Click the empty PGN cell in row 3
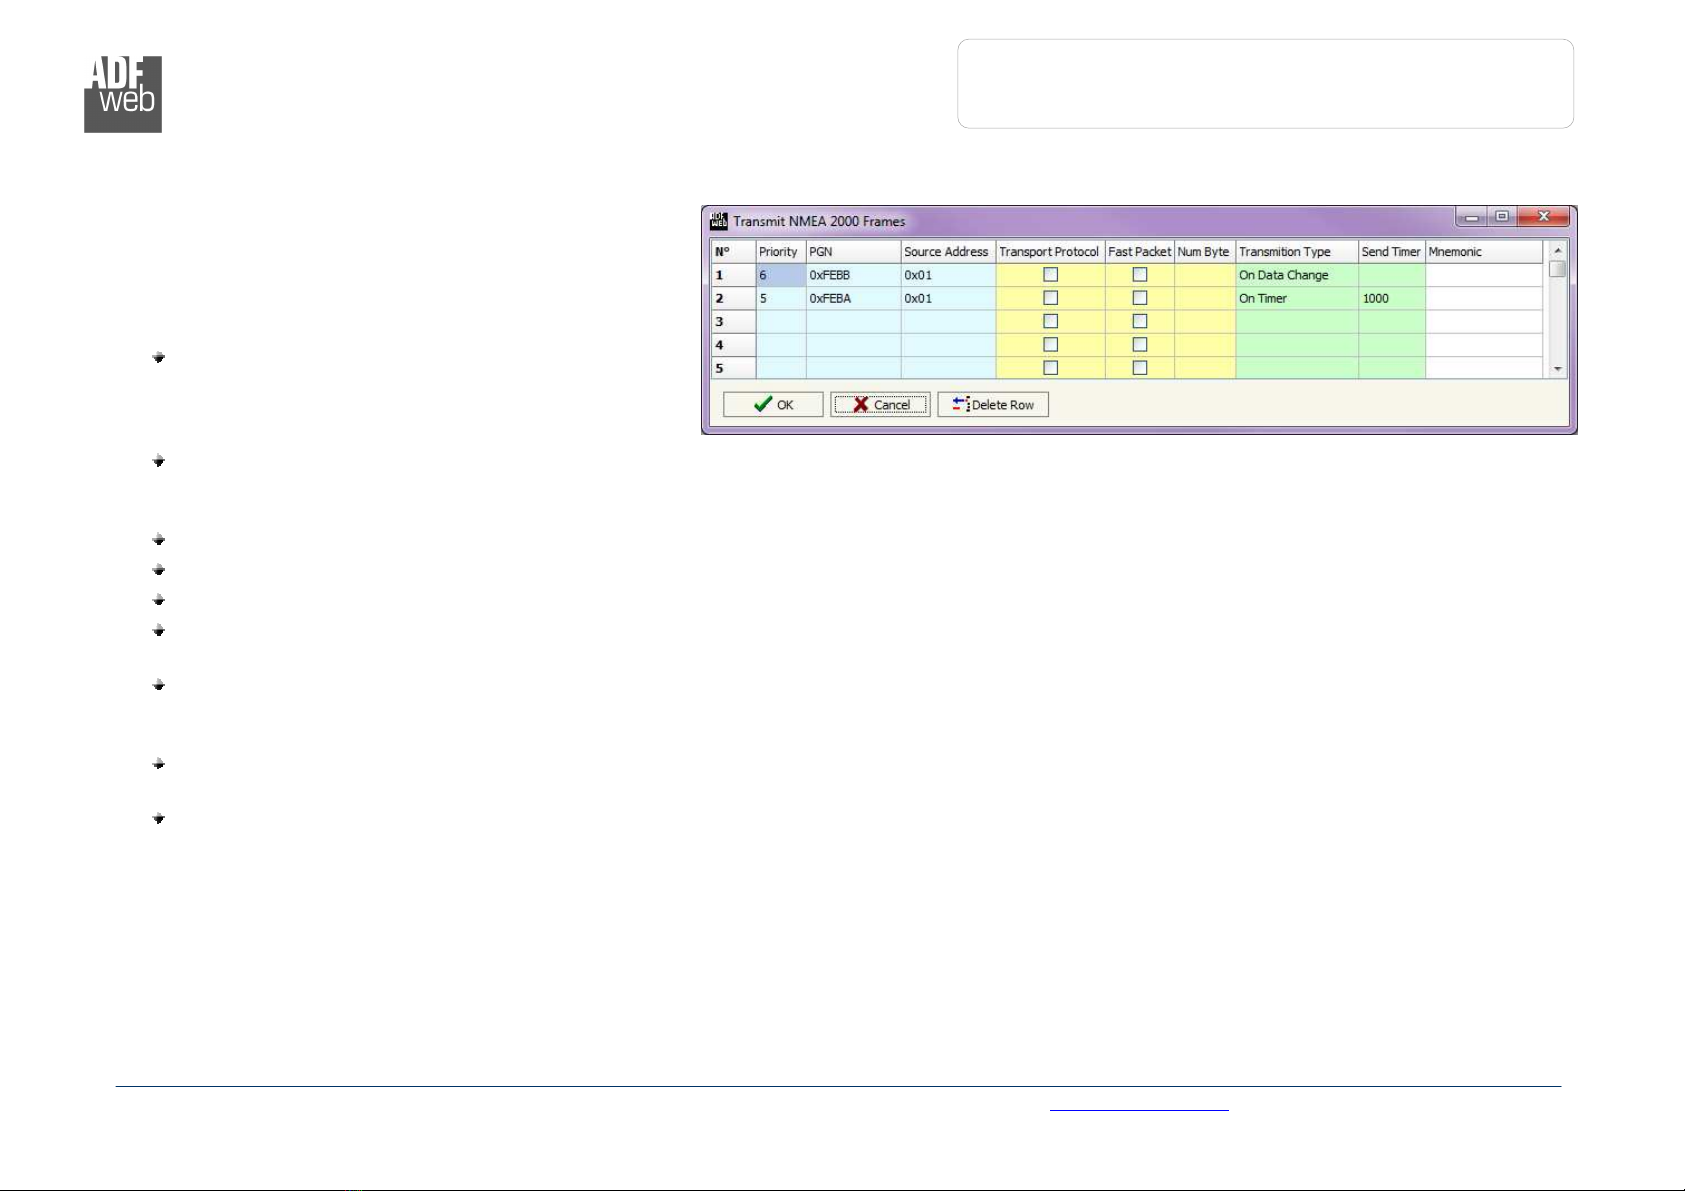The width and height of the screenshot is (1685, 1191). [x=853, y=321]
